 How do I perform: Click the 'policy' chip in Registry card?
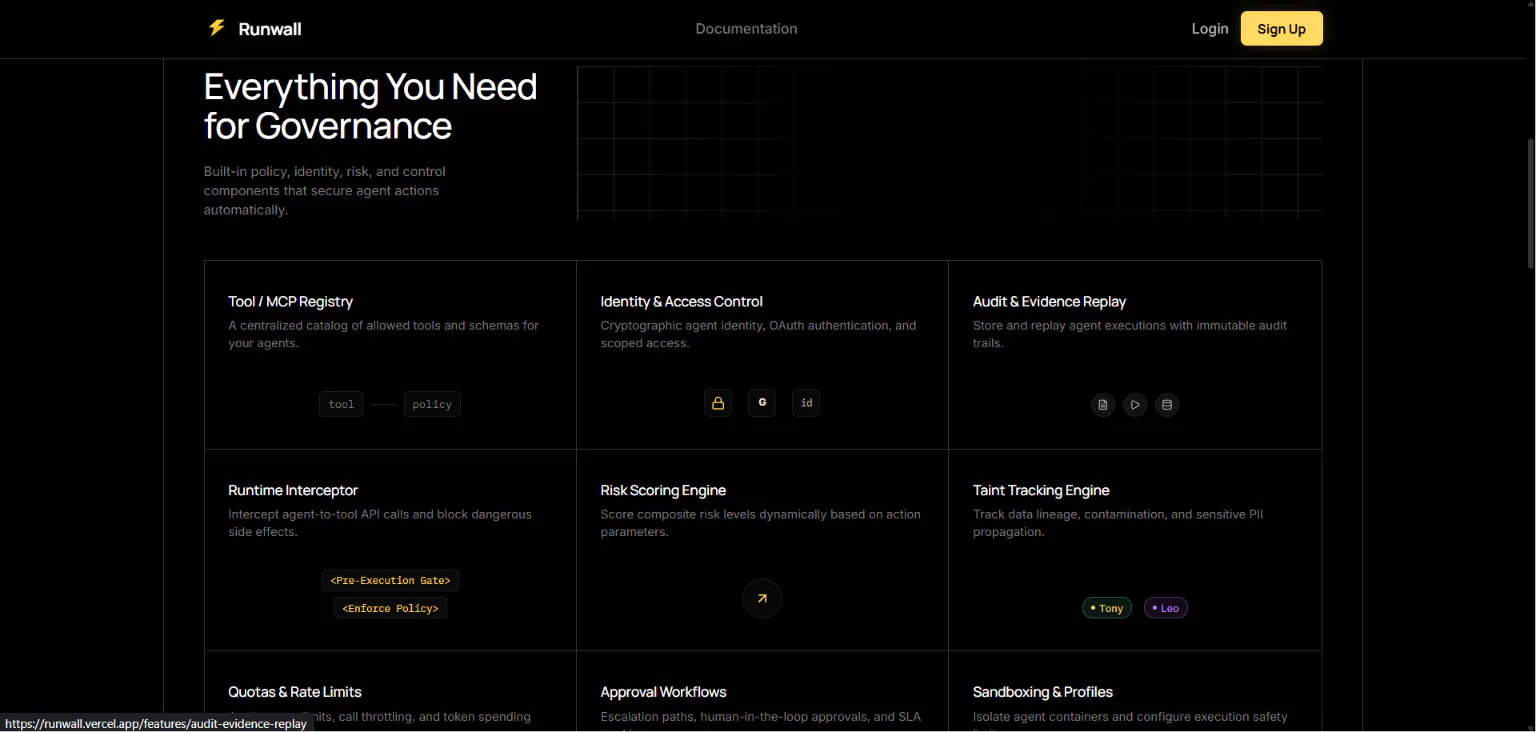(x=432, y=404)
